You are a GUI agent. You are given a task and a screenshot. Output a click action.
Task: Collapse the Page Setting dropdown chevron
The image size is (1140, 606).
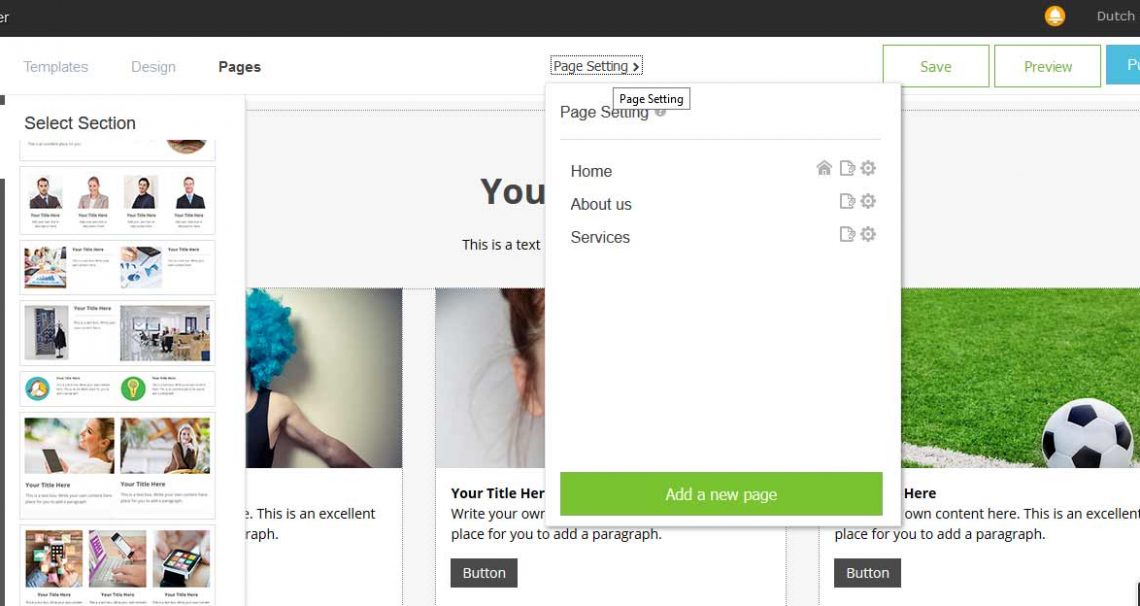click(636, 67)
